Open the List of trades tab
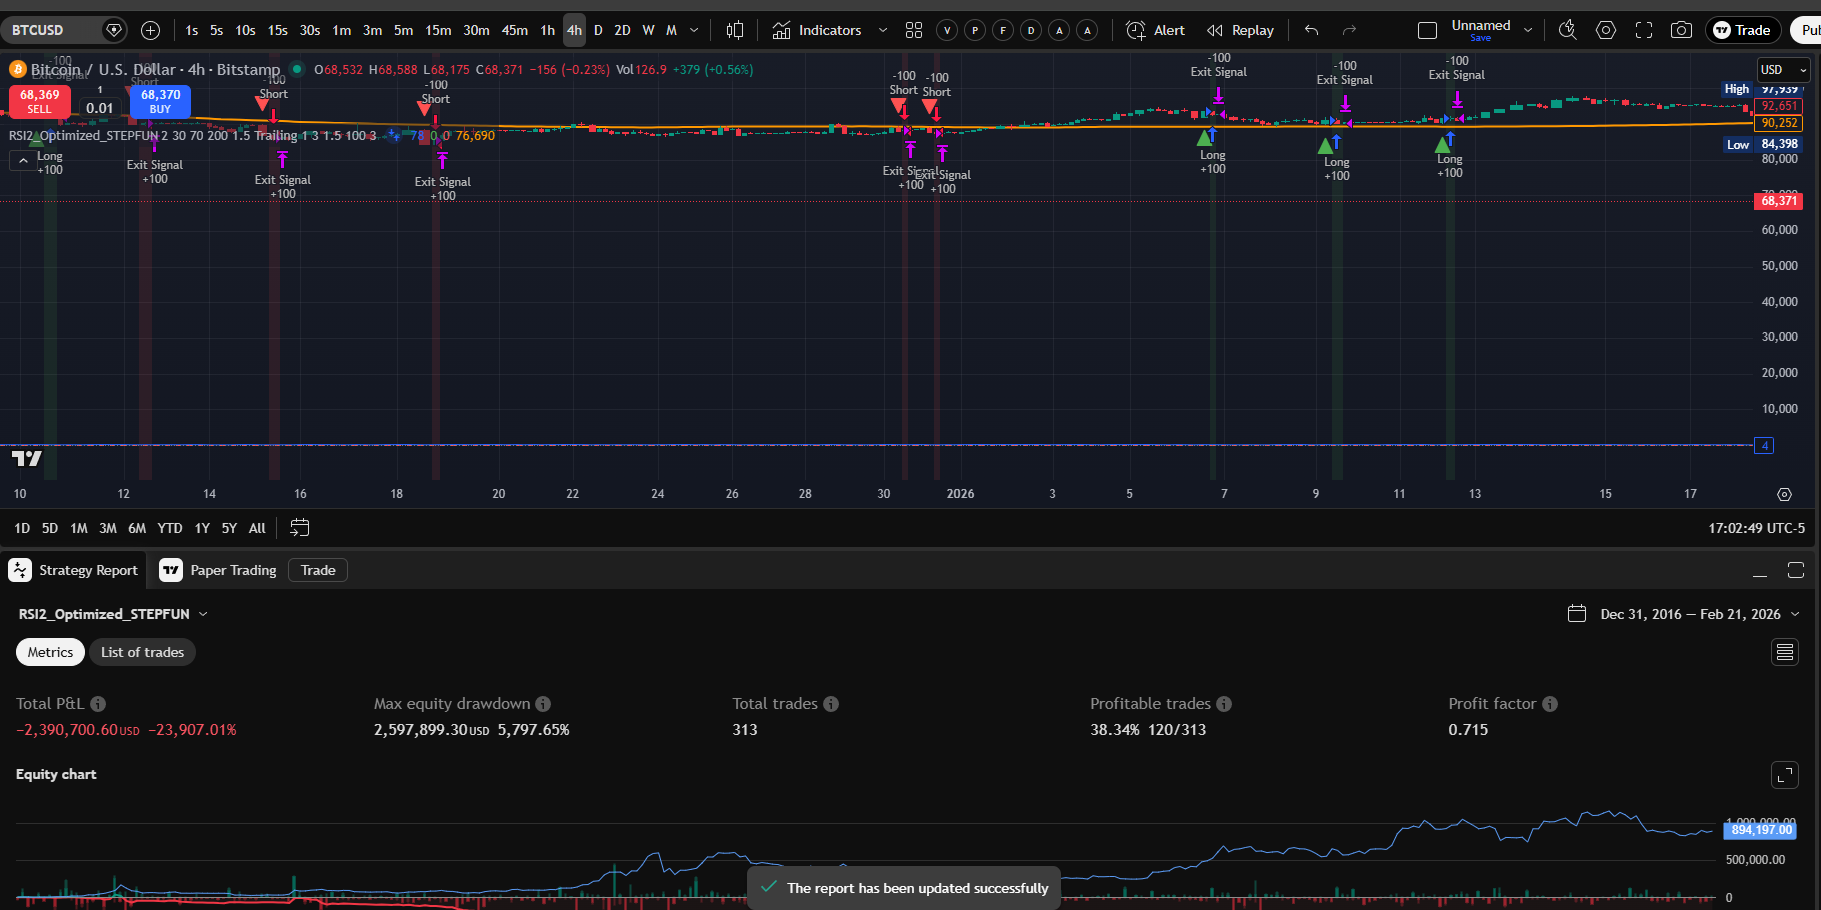The width and height of the screenshot is (1821, 910). pyautogui.click(x=142, y=652)
